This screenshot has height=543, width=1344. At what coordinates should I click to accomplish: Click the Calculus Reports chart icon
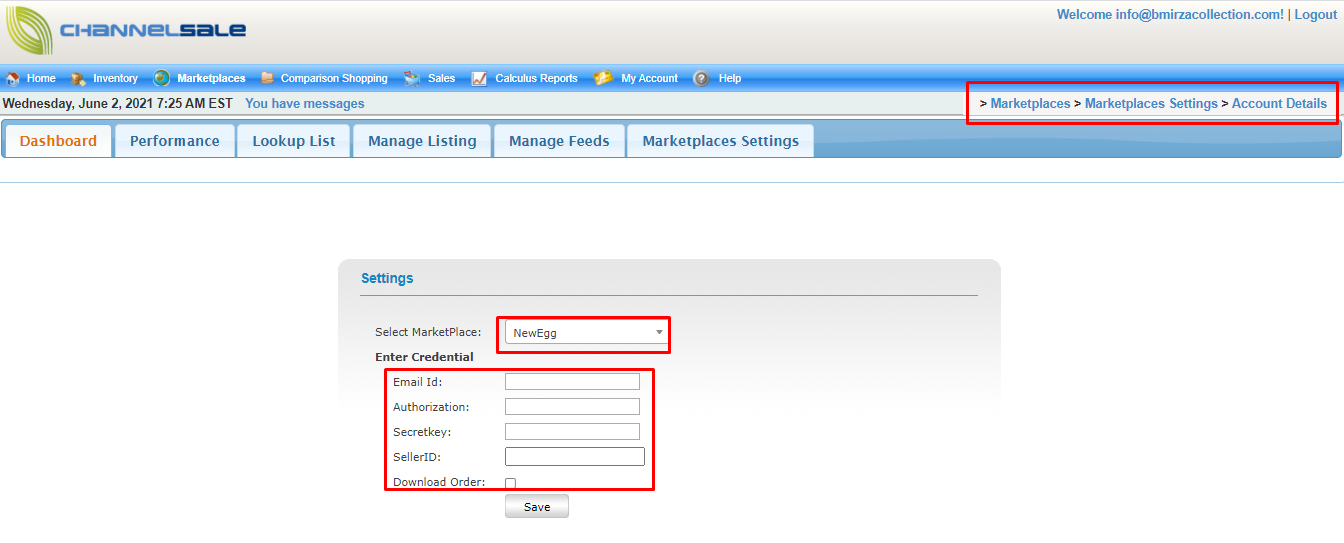(479, 78)
